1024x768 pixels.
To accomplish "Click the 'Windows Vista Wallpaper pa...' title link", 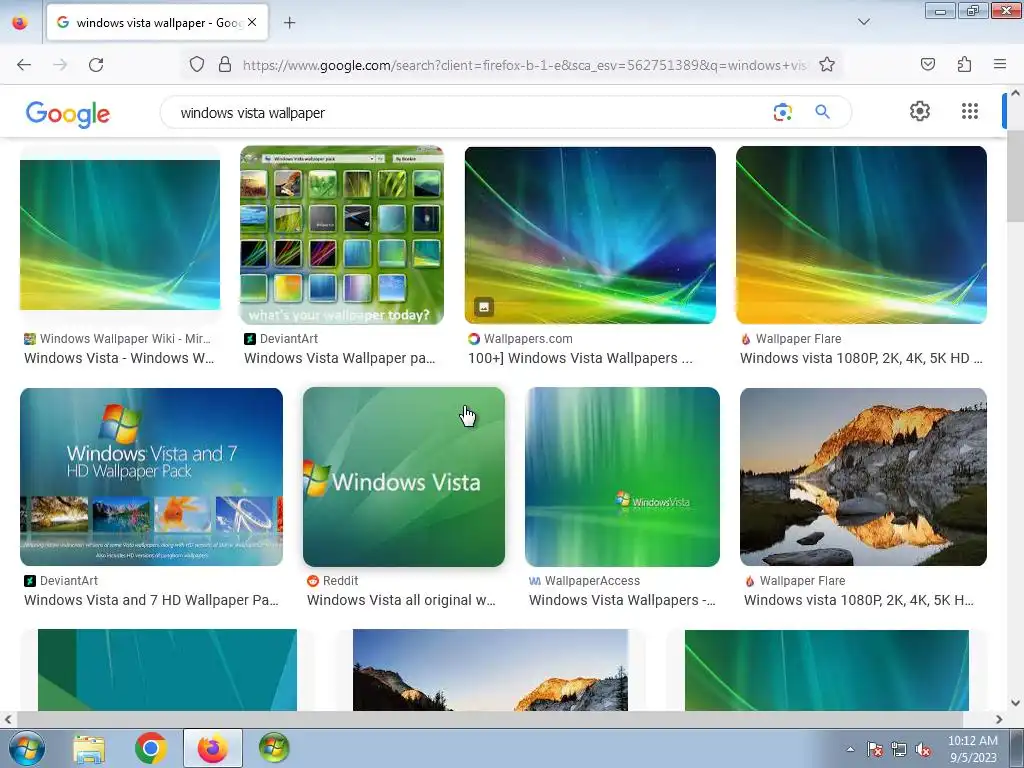I will (340, 359).
